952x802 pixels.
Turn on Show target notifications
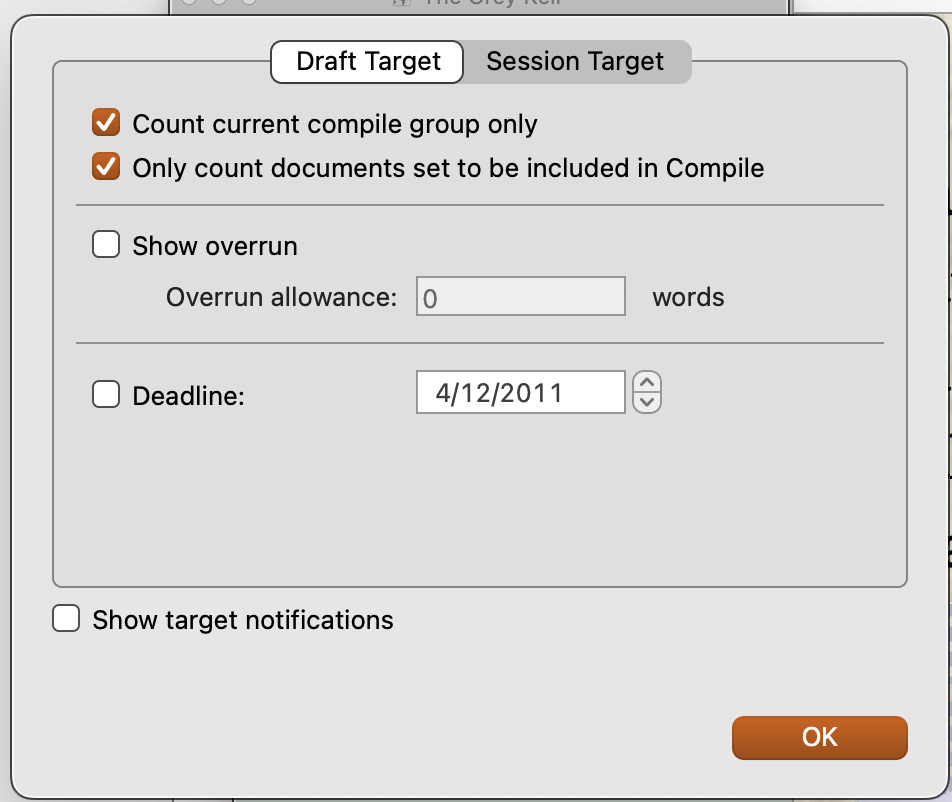(x=66, y=619)
